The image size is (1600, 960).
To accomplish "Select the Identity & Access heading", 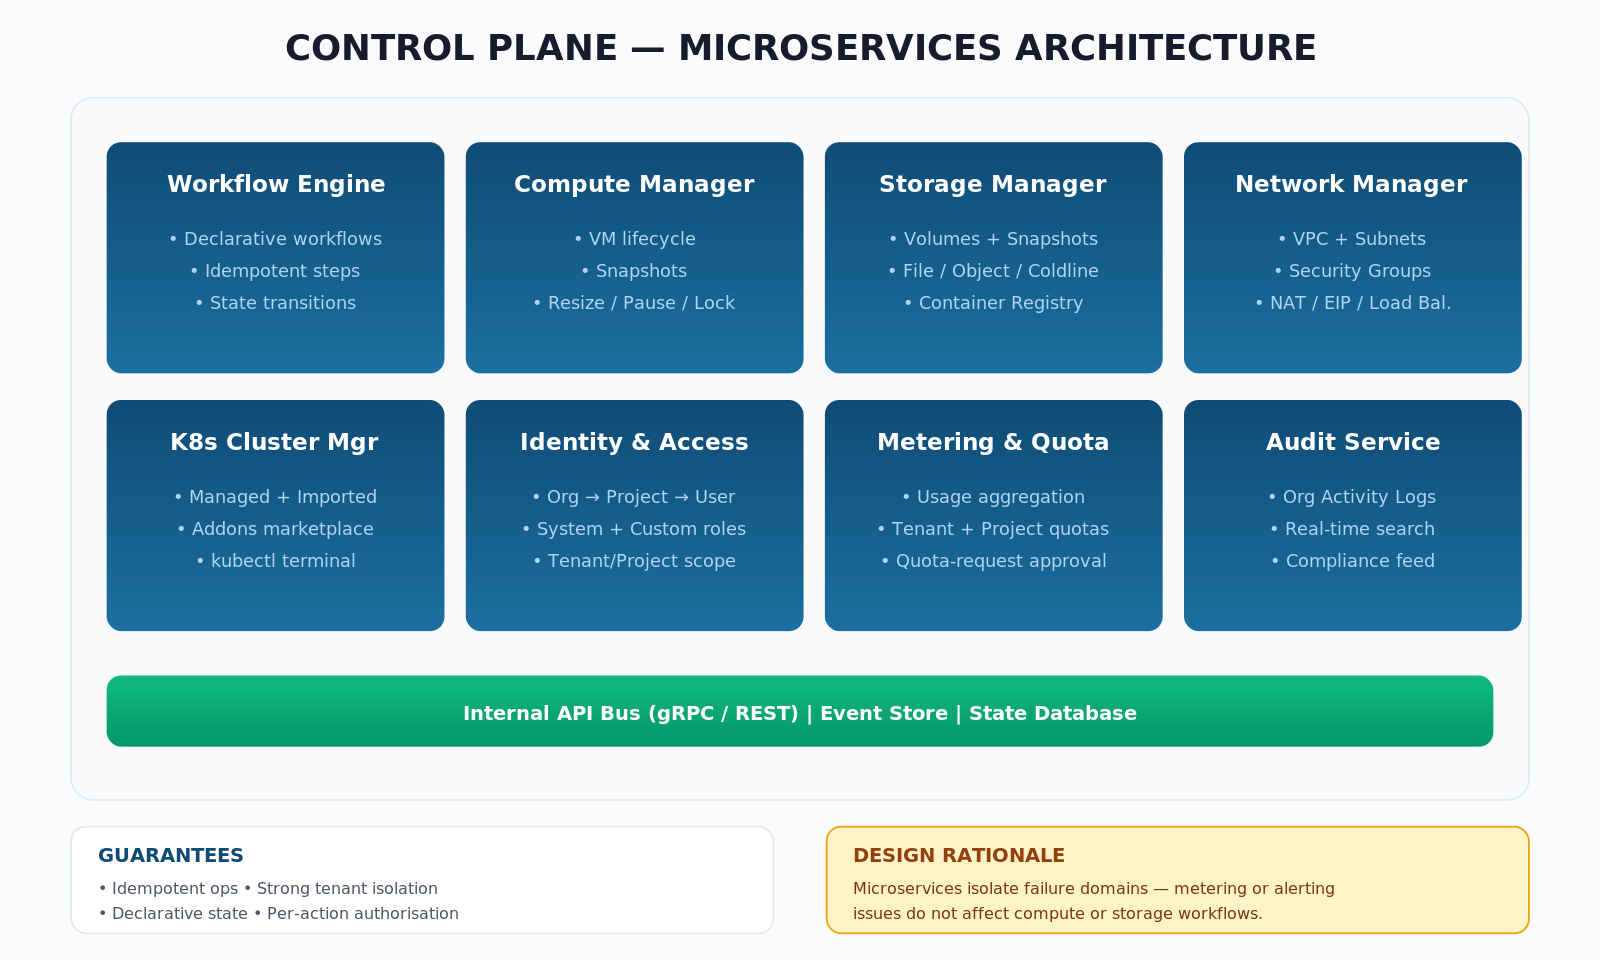I will pos(634,443).
